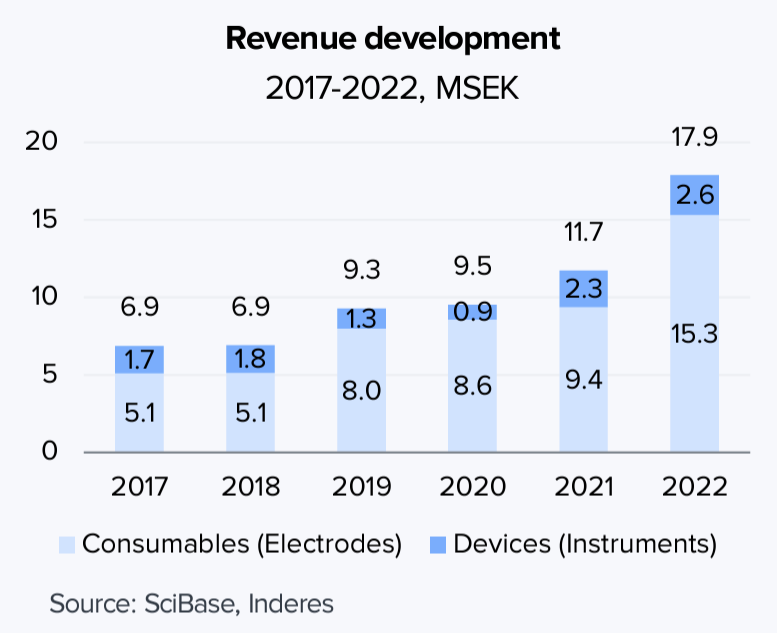This screenshot has width=777, height=633.
Task: Click the 11.7 total label above 2021
Action: (x=583, y=234)
